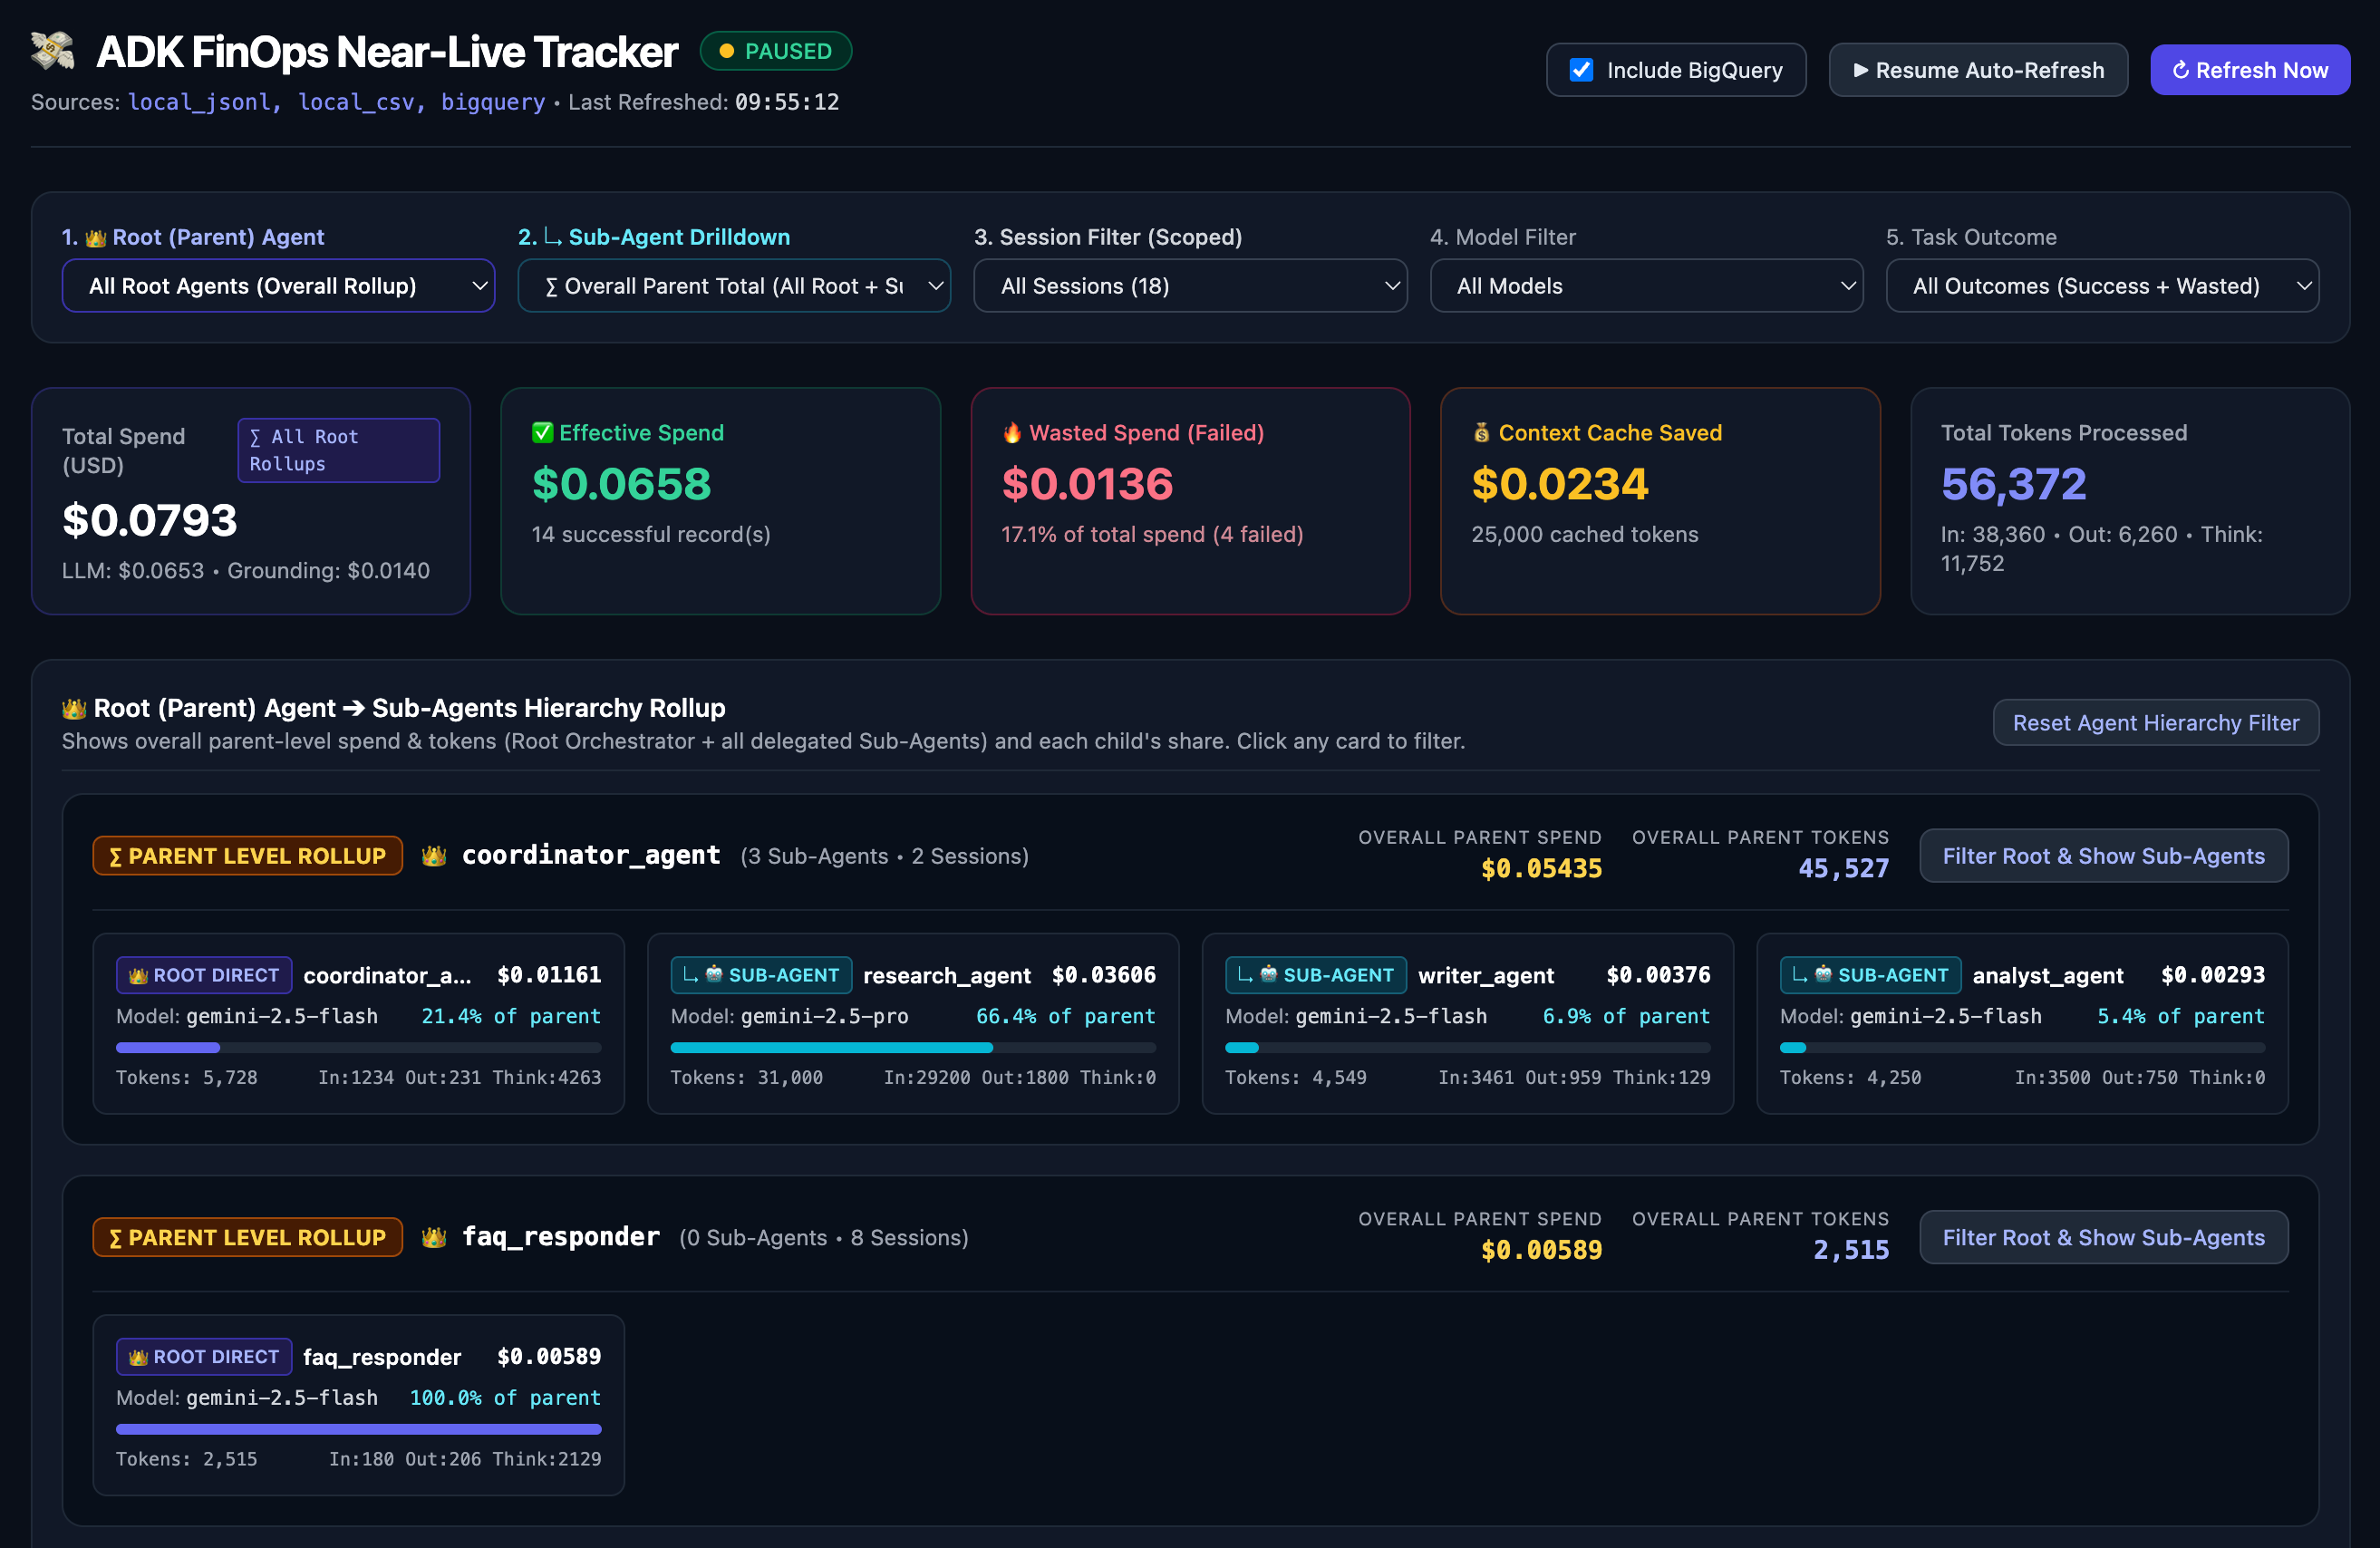
Task: Click the money bag Context Cache icon
Action: point(1481,432)
